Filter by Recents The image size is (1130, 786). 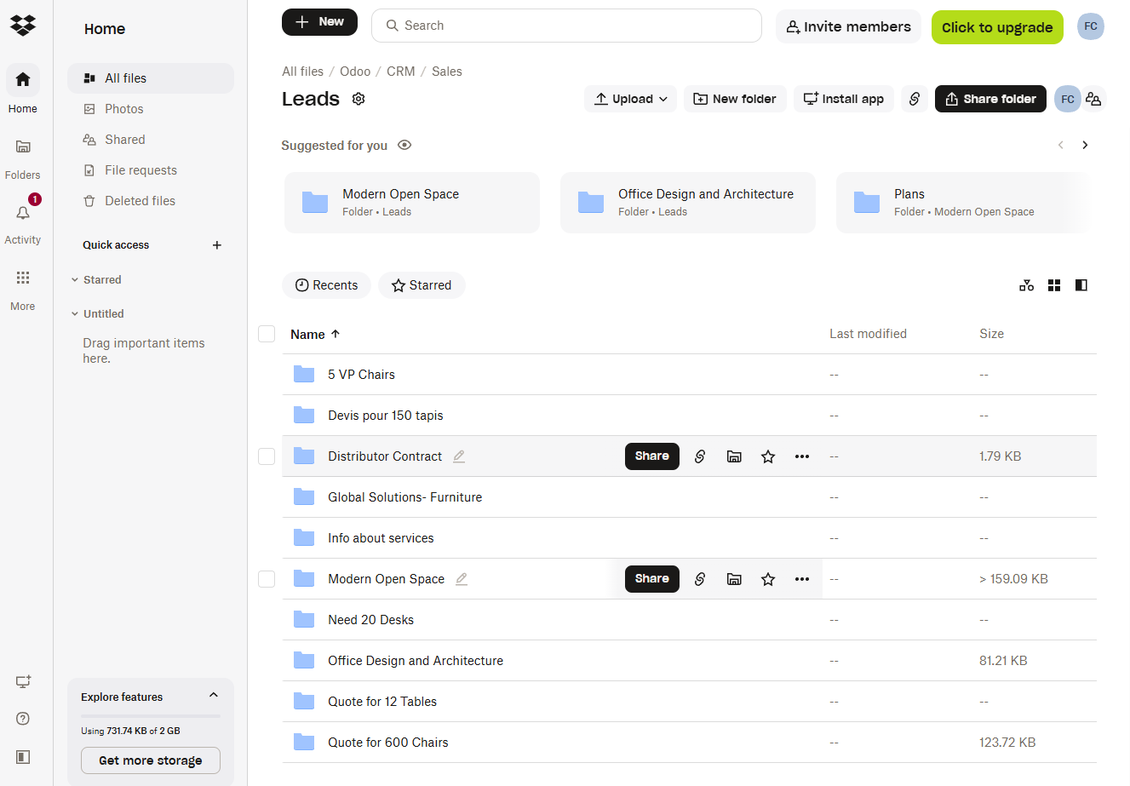pos(326,285)
